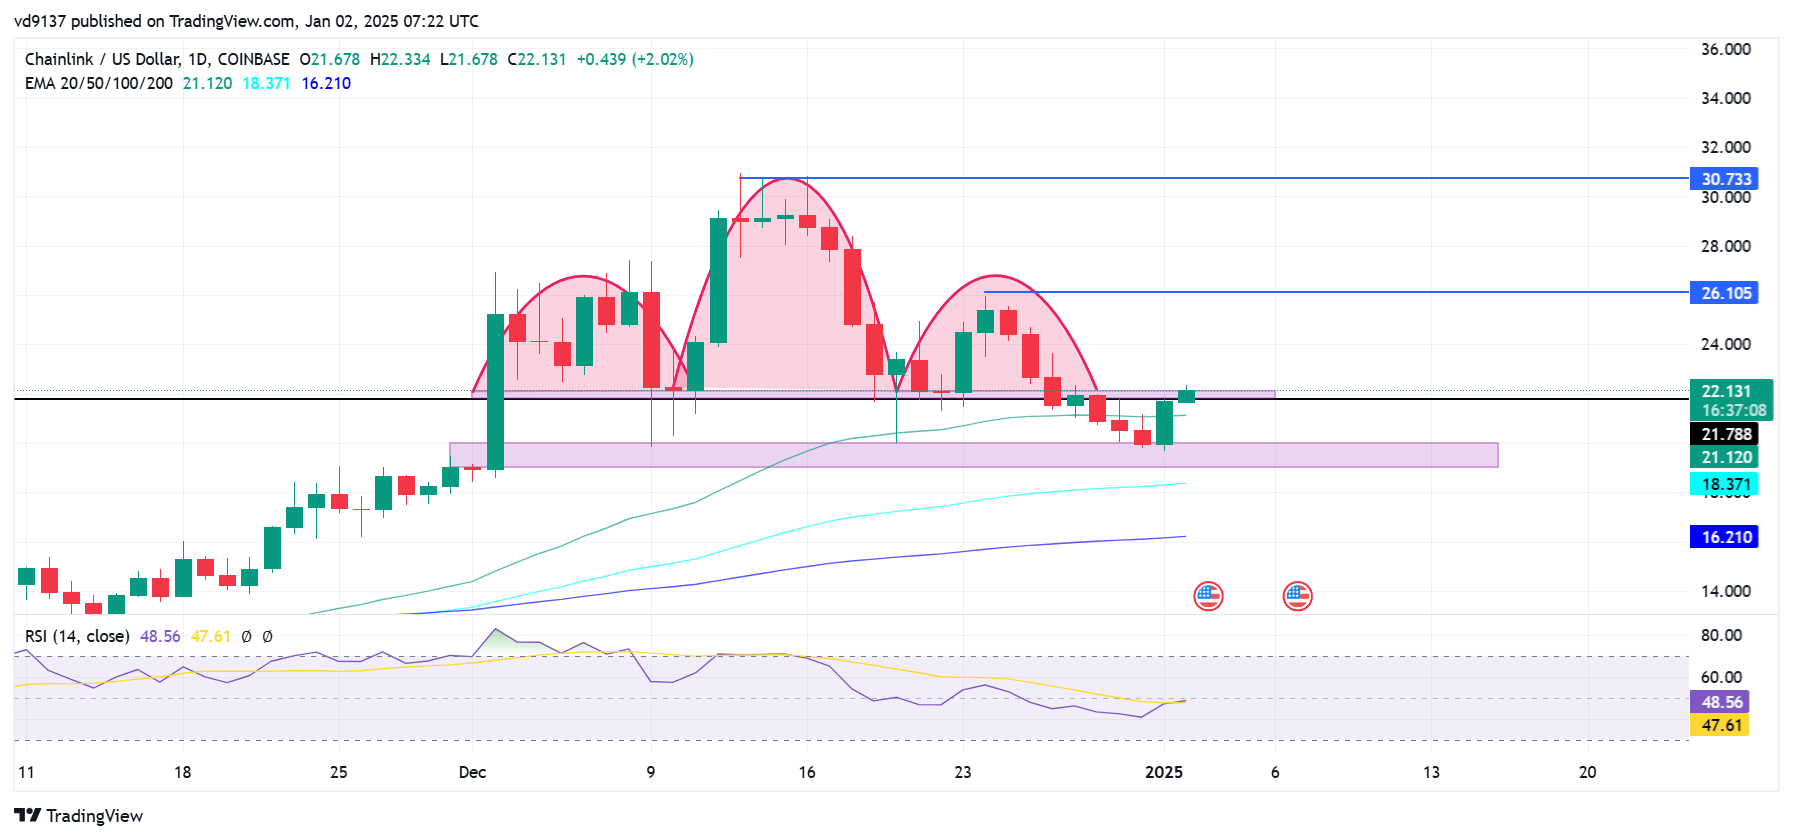Click the 2025 label on time axis
This screenshot has height=839, width=1793.
(x=1164, y=772)
